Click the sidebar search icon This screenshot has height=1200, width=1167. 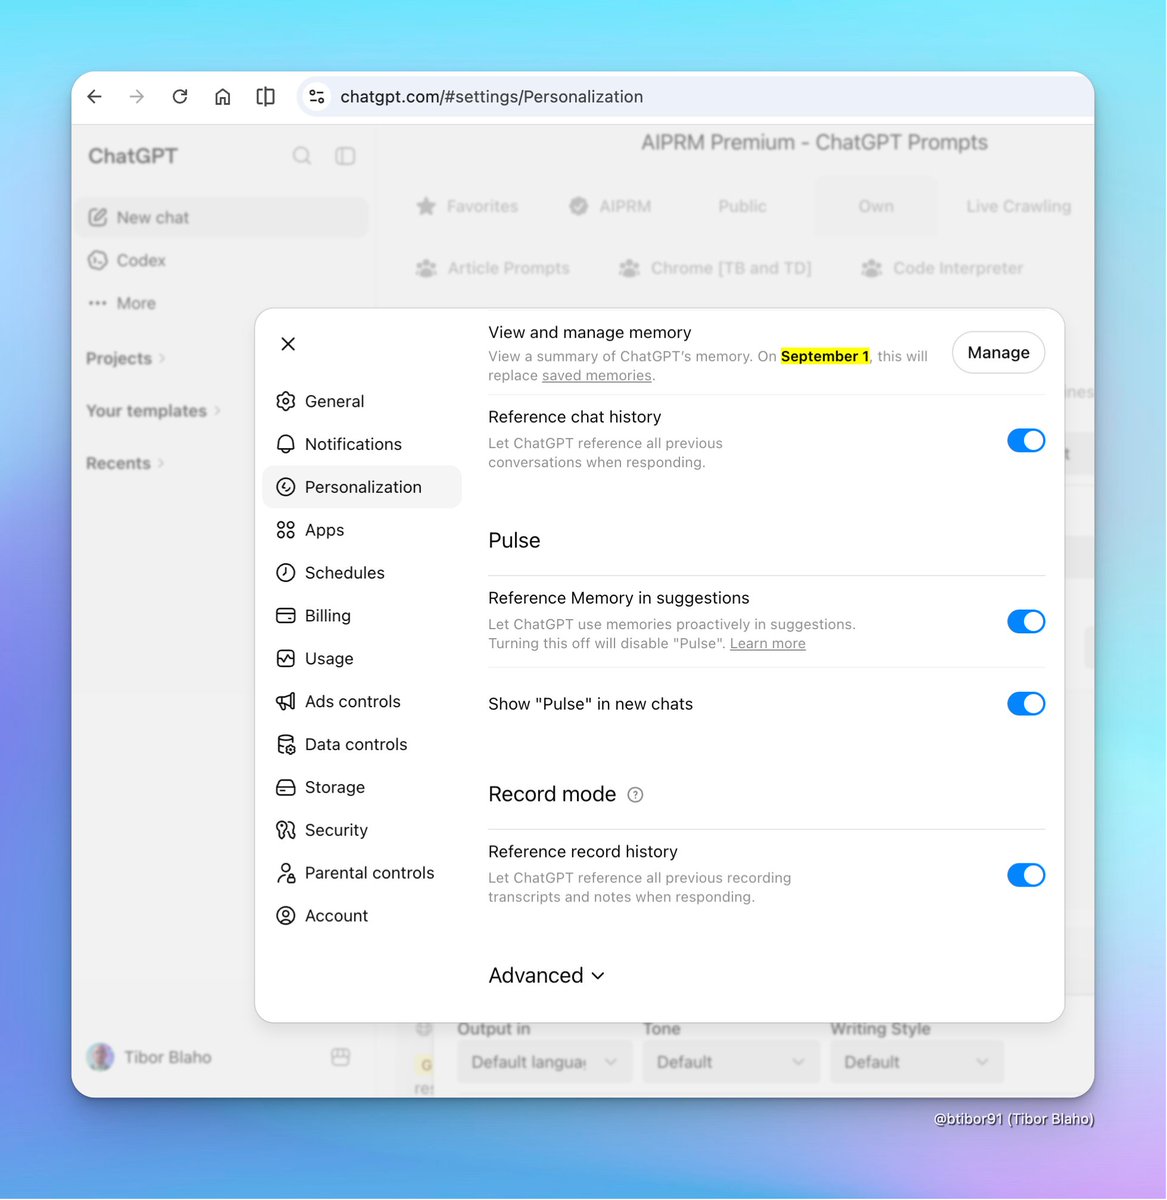point(302,156)
